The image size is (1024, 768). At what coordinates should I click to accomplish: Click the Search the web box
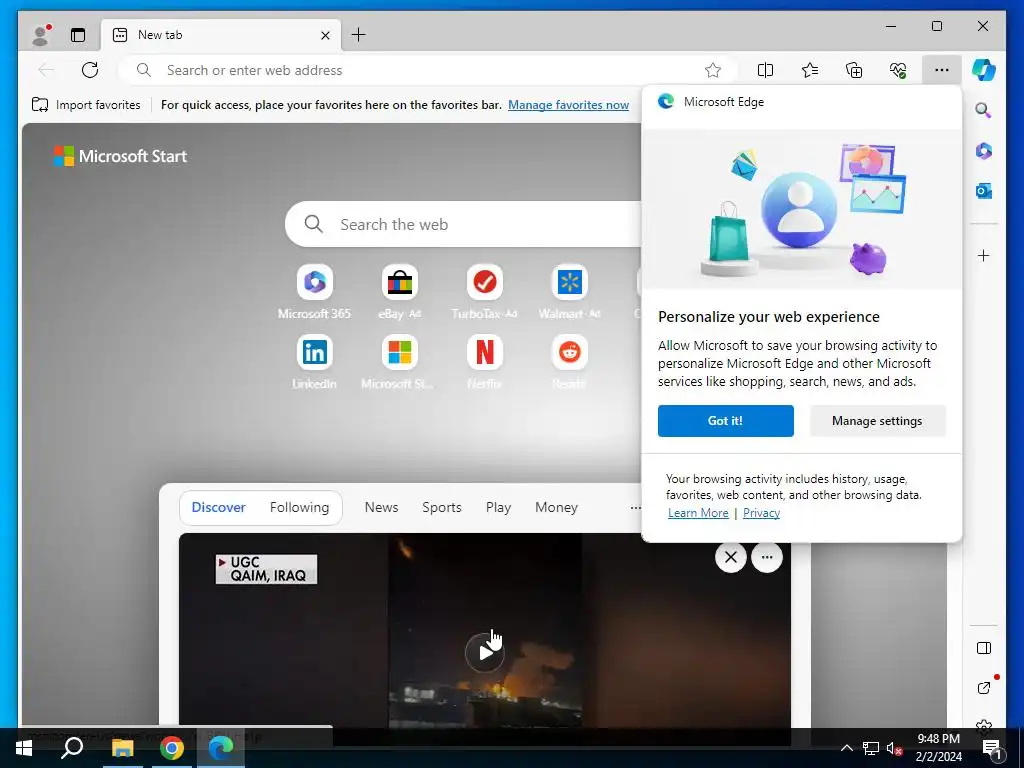(464, 224)
